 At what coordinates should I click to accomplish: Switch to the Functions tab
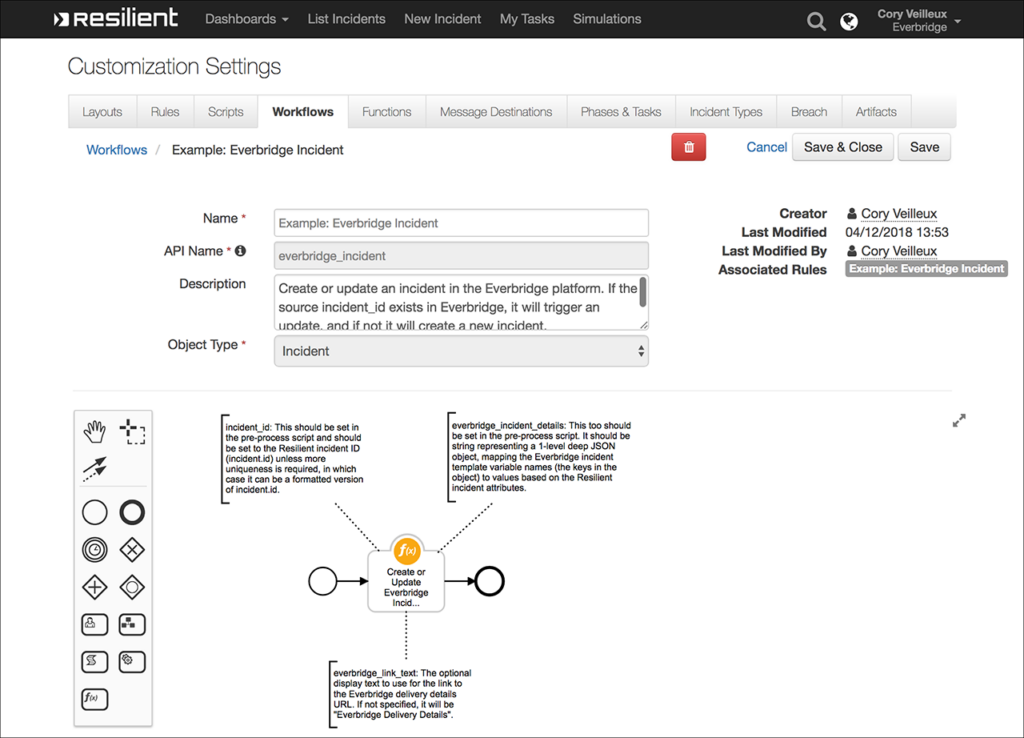387,112
